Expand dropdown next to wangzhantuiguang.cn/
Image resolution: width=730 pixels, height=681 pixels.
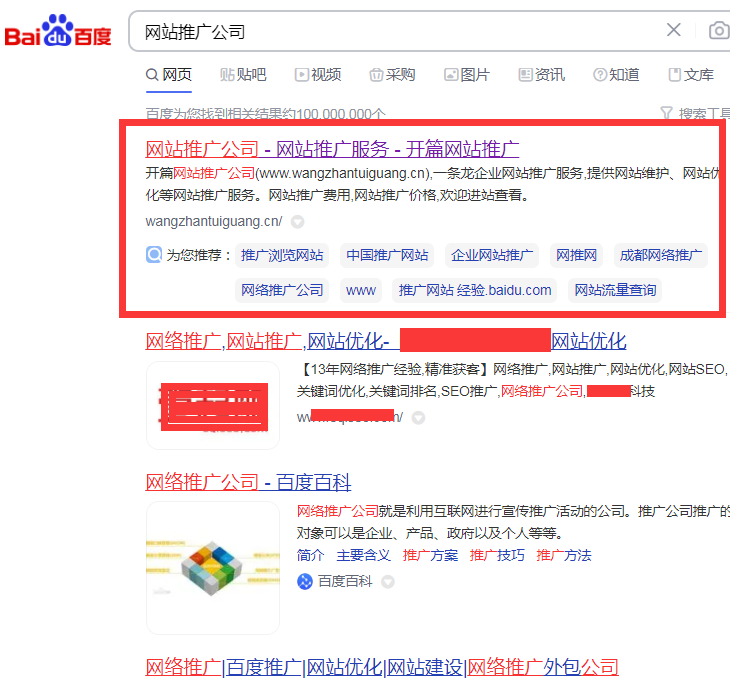297,222
